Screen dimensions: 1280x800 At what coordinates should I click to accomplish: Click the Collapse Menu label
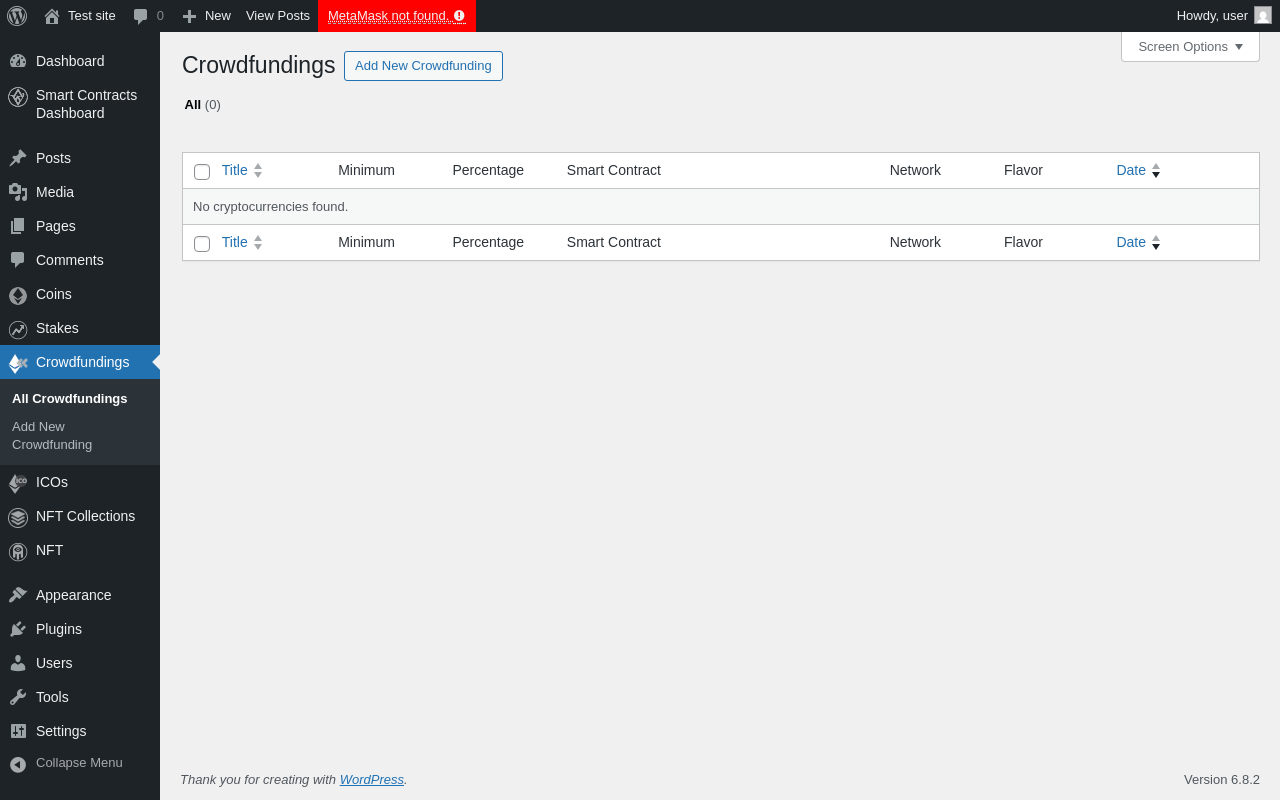[79, 763]
